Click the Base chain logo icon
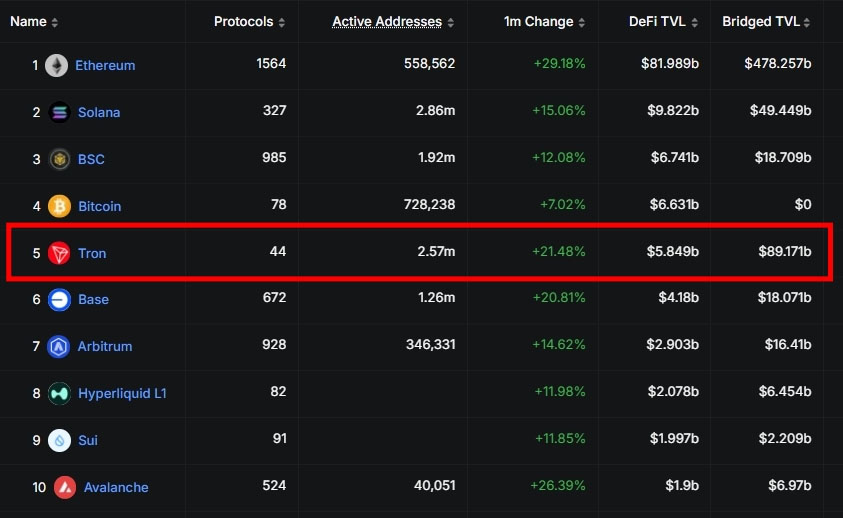This screenshot has width=843, height=518. [x=59, y=300]
